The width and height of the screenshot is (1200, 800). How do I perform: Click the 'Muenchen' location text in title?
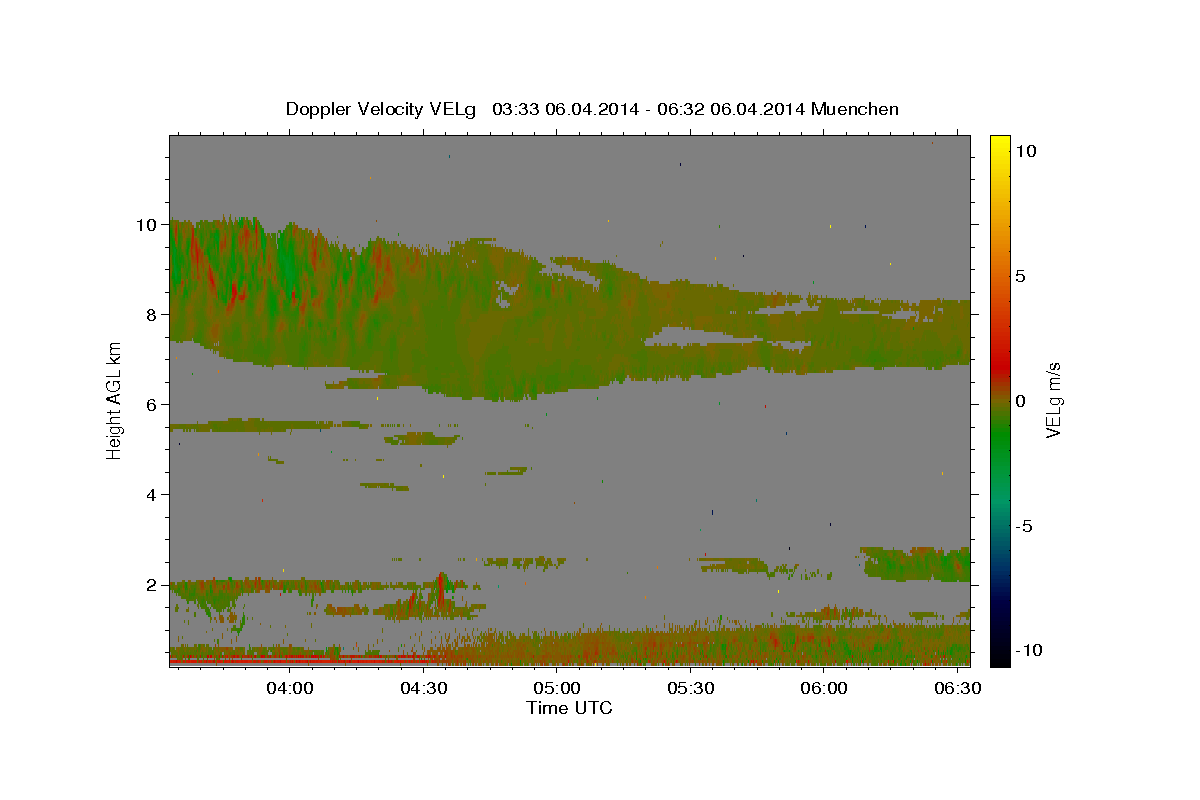point(855,109)
